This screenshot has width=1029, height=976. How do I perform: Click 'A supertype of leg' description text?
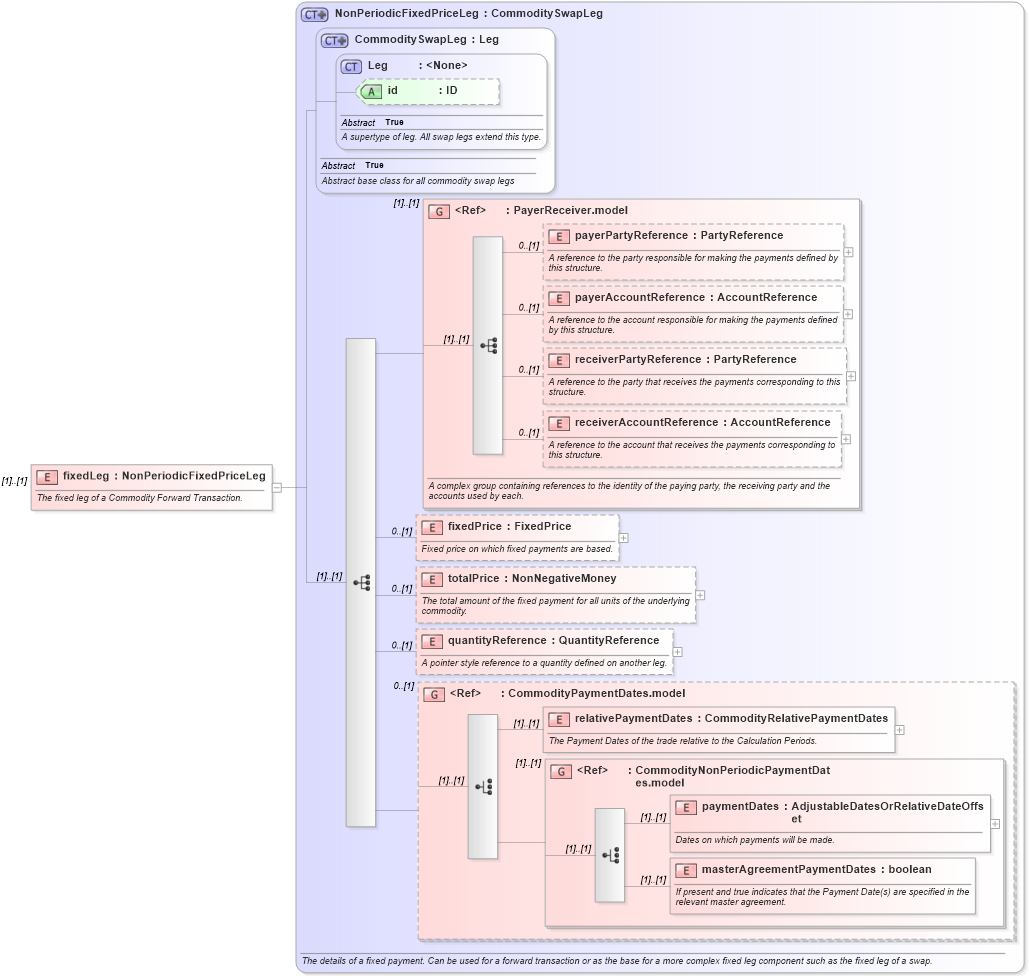pos(441,137)
